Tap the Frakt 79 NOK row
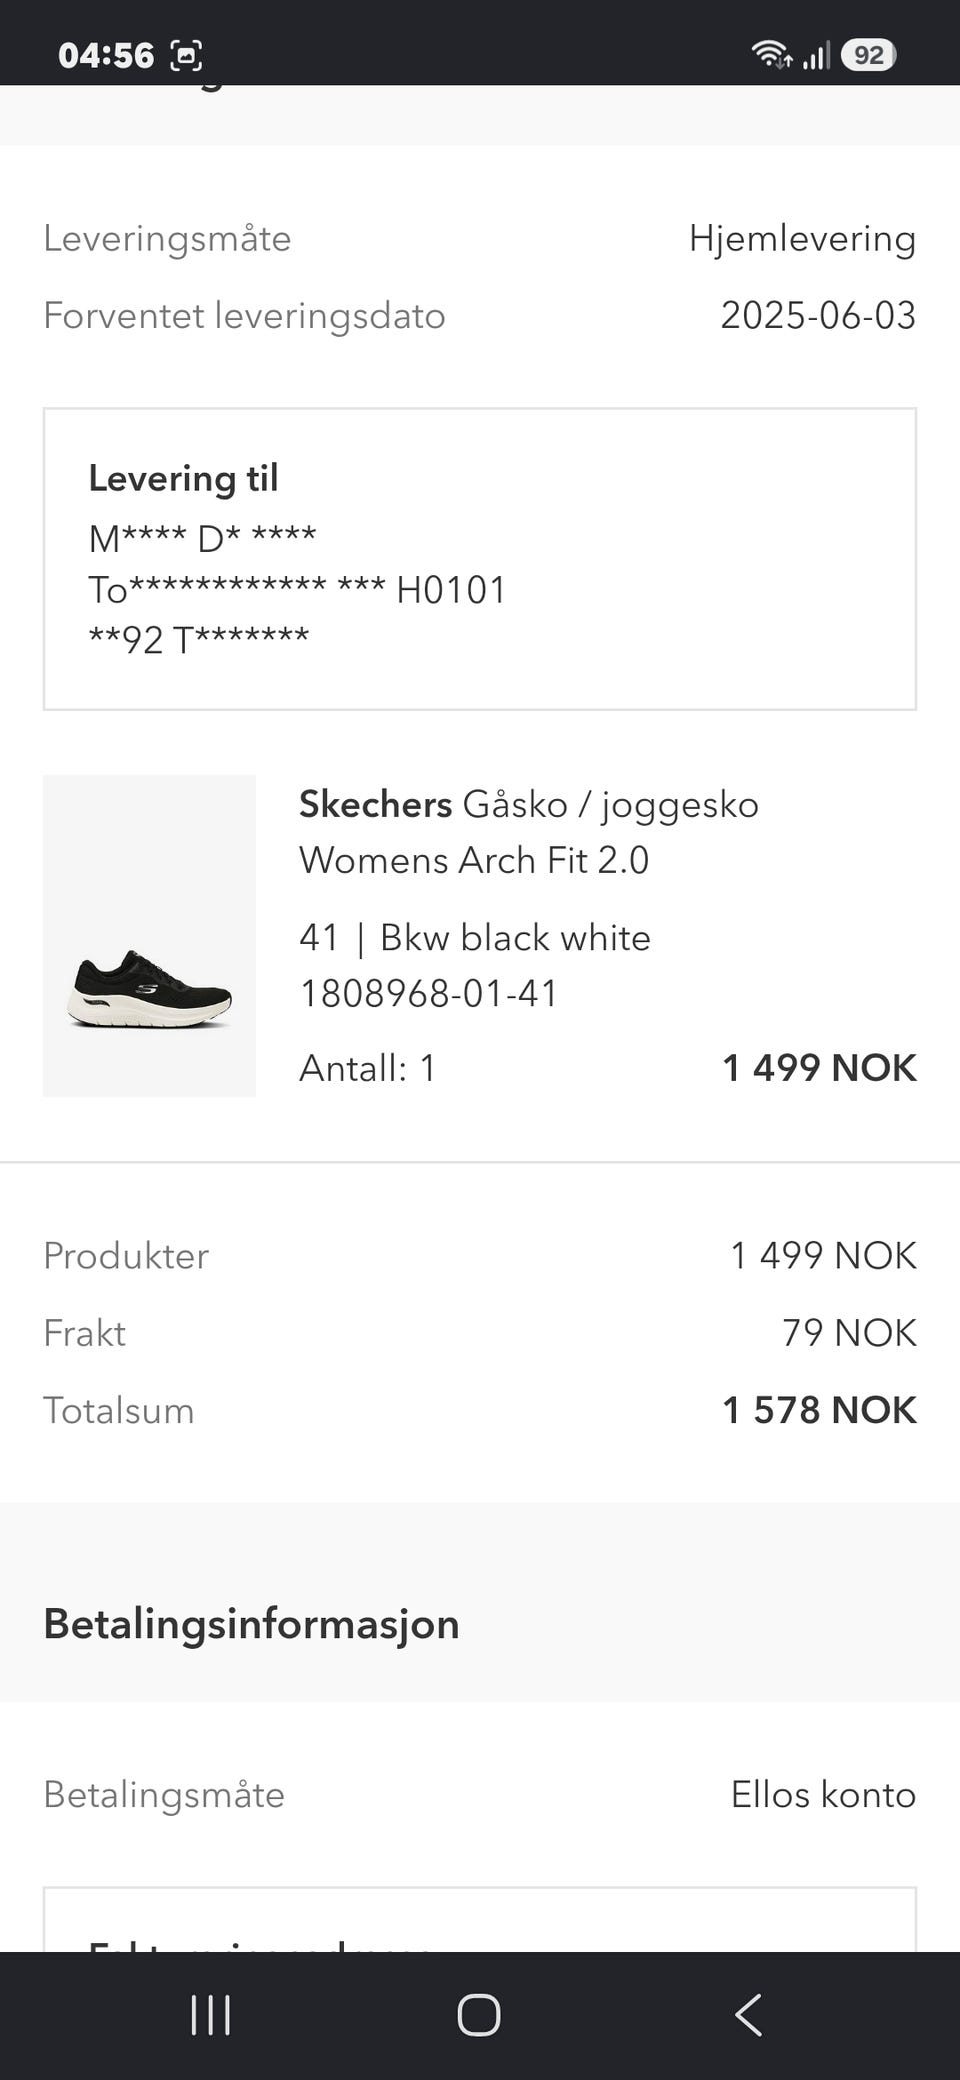The width and height of the screenshot is (960, 2080). [x=480, y=1333]
